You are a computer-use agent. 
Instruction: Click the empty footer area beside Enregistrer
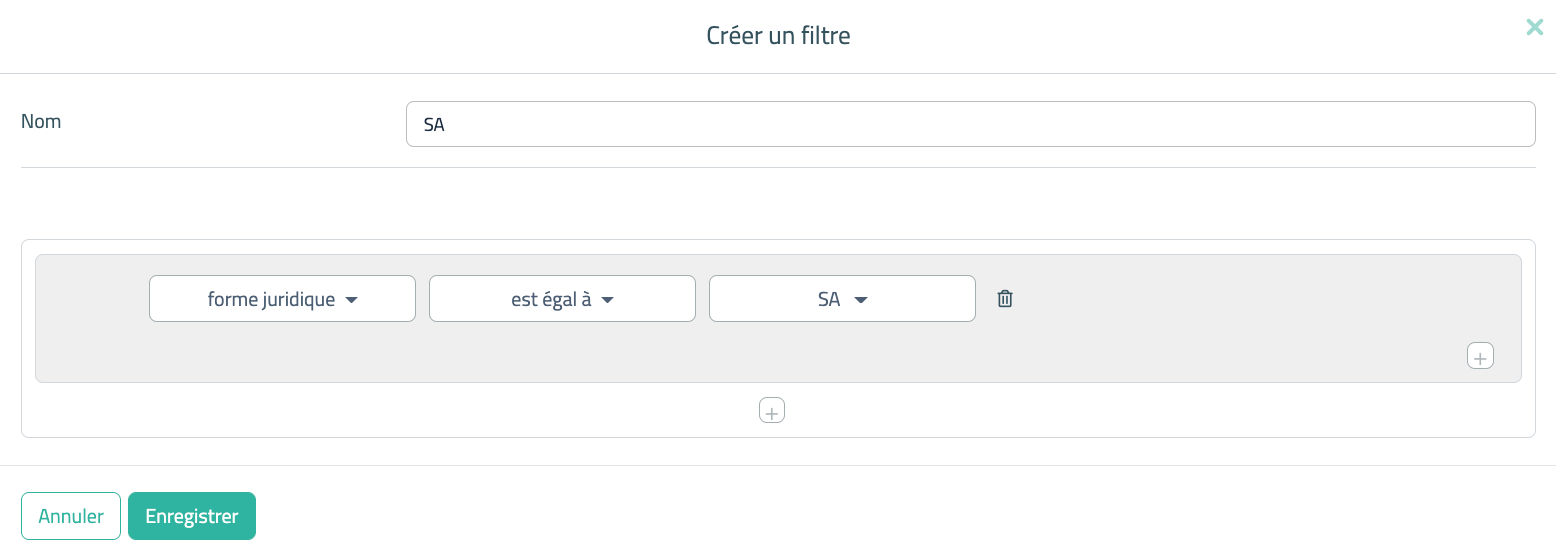800,516
